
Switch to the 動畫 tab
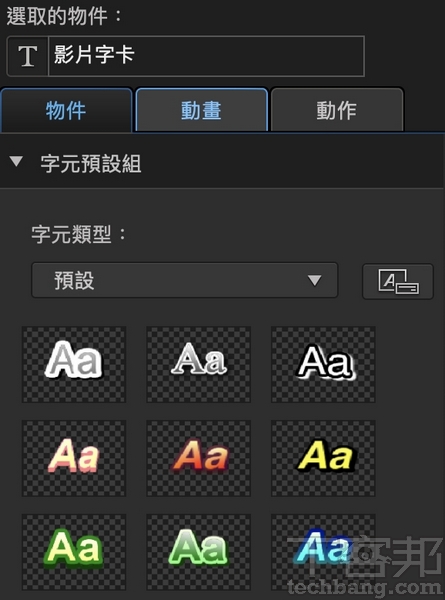pos(202,110)
